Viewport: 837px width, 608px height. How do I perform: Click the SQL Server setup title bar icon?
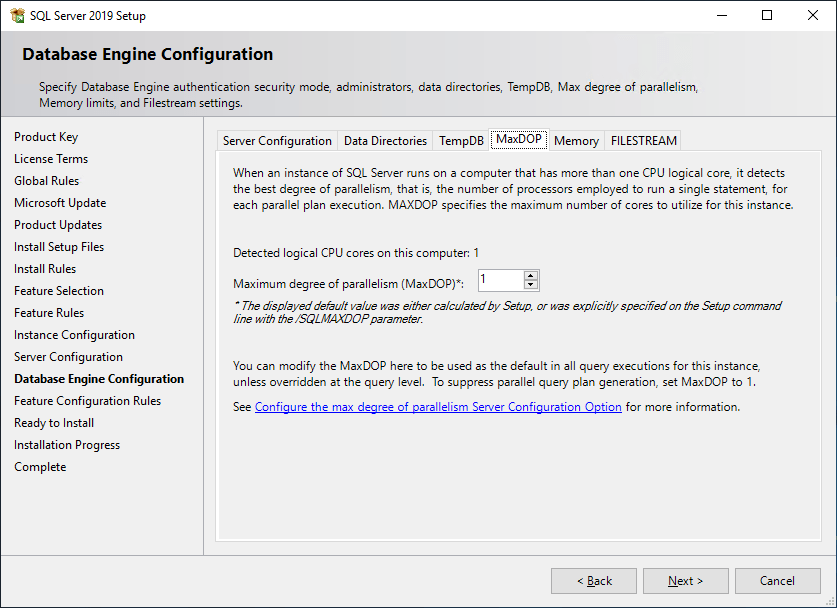pyautogui.click(x=17, y=15)
